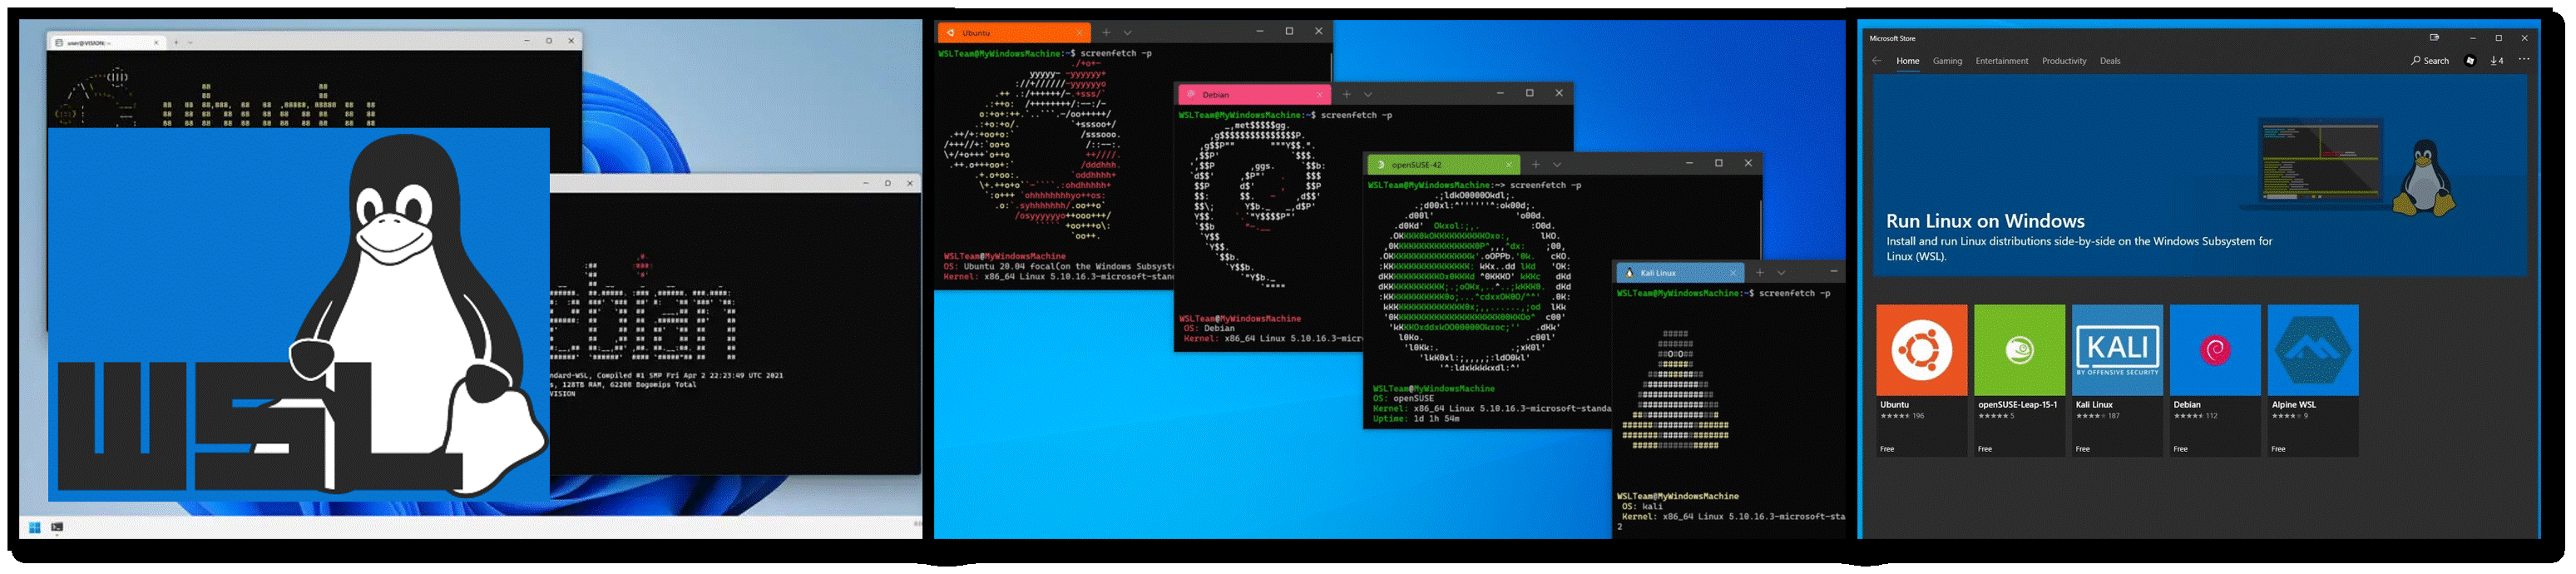Minimize the Kali Linux terminal window
Screen dimensions: 2576x574
(1834, 271)
